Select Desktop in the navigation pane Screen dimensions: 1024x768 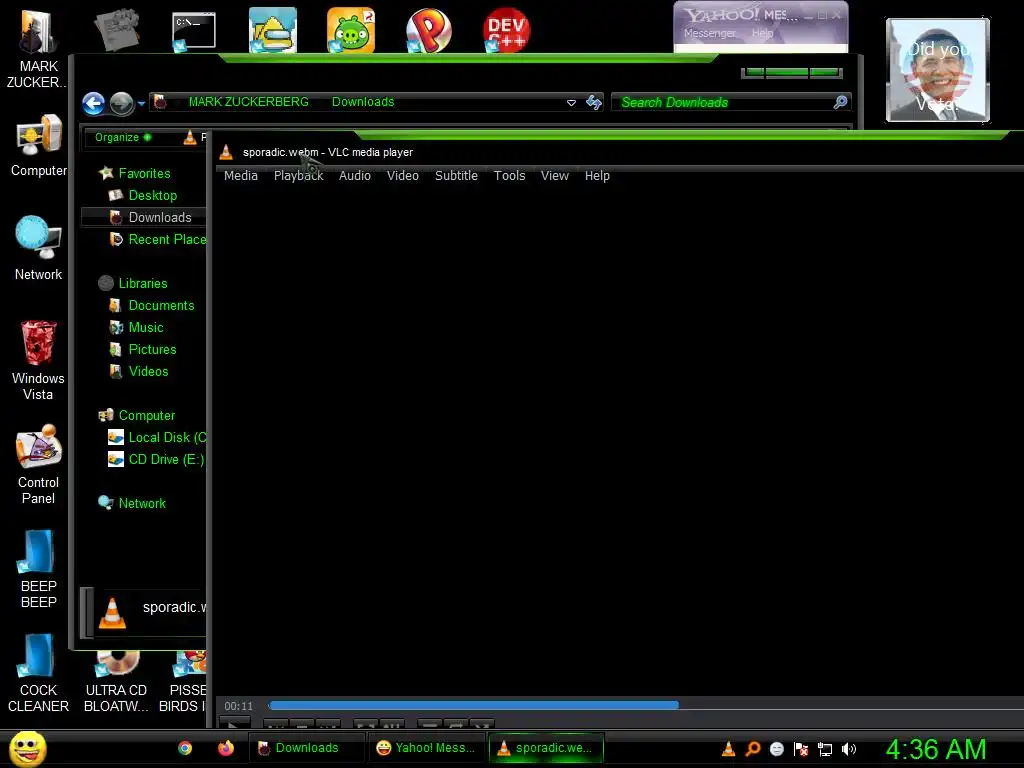[152, 195]
